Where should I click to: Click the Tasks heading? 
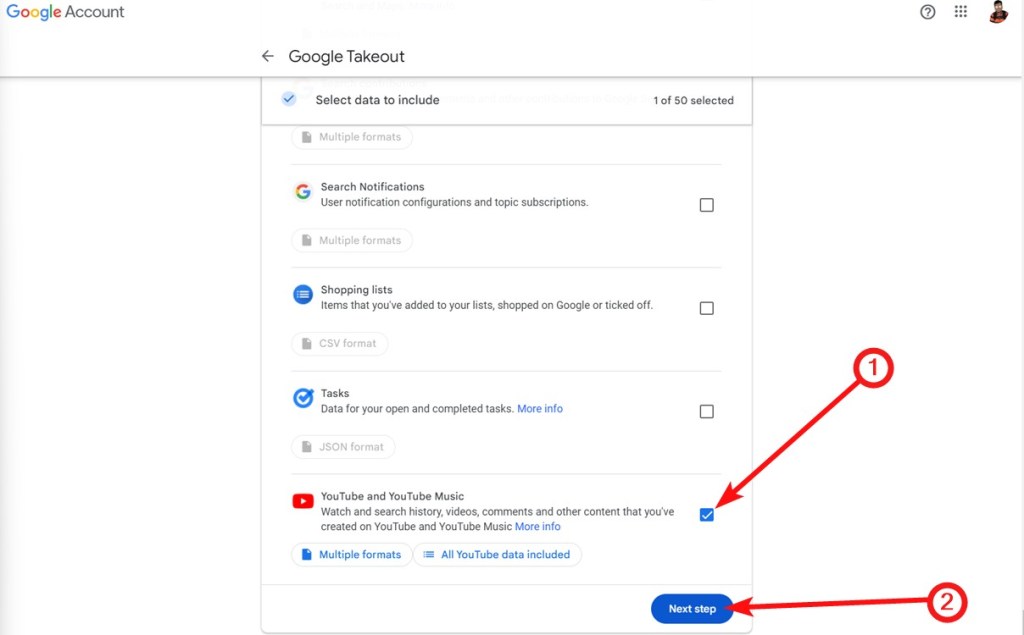[x=335, y=393]
